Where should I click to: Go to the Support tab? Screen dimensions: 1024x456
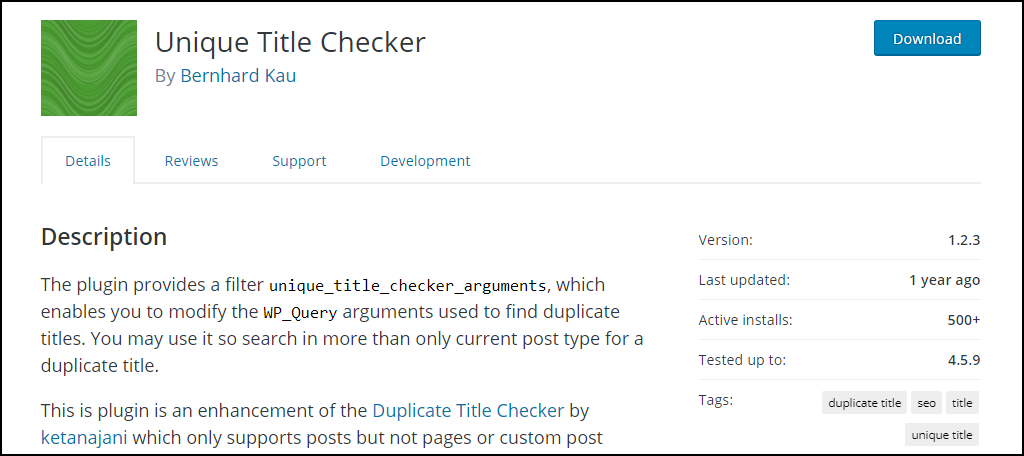pyautogui.click(x=299, y=161)
